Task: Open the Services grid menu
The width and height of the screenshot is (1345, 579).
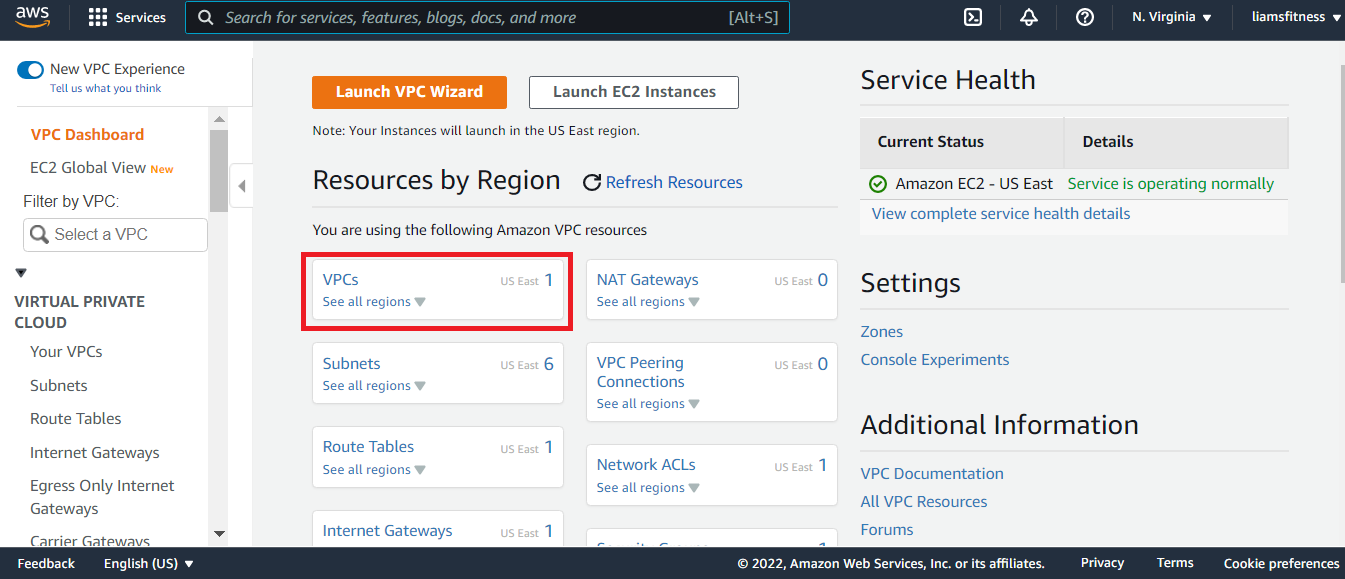Action: click(x=97, y=17)
